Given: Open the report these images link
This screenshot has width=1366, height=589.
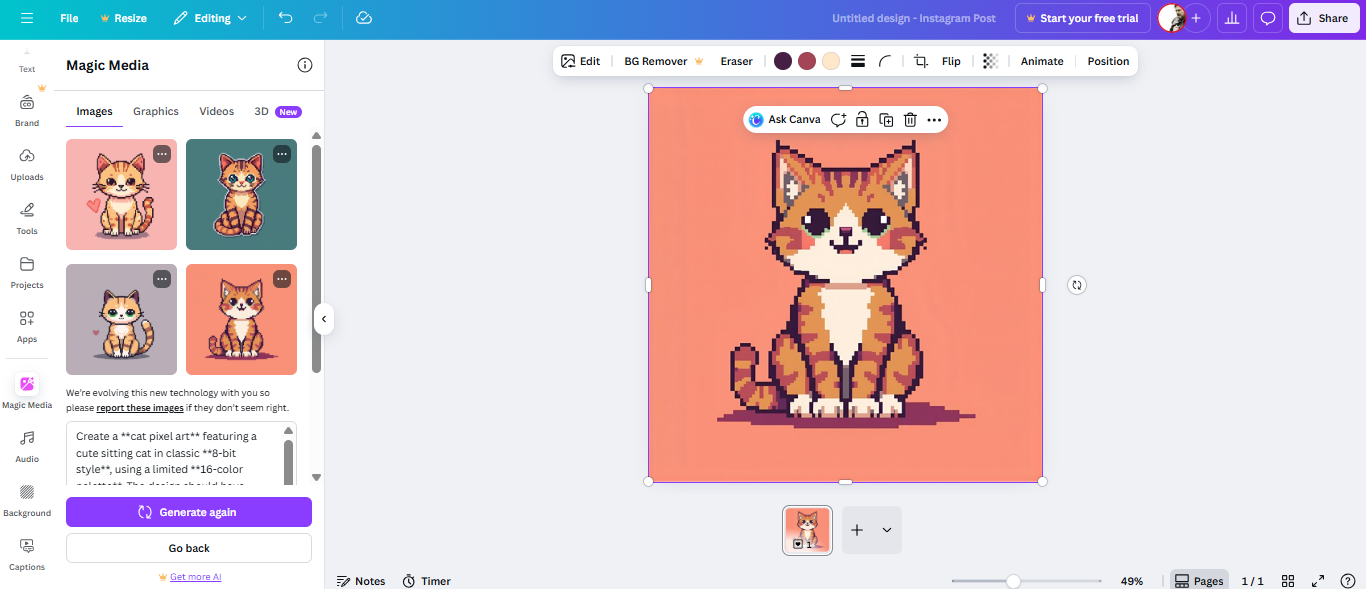Looking at the screenshot, I should [x=140, y=408].
